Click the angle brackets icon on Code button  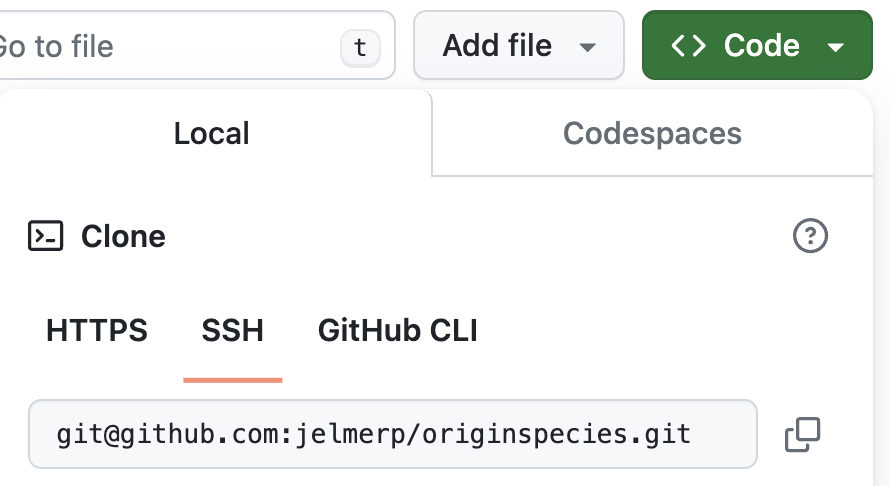(688, 46)
